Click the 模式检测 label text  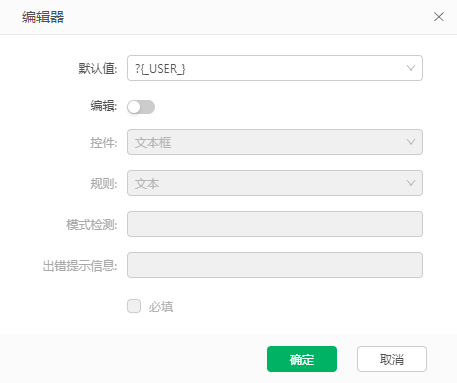pos(92,225)
